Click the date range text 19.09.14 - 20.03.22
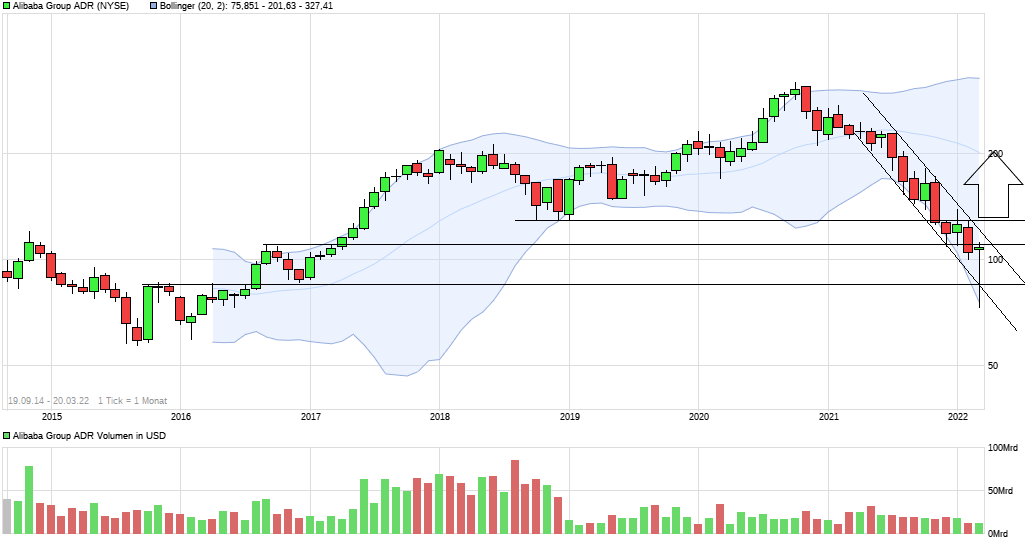This screenshot has width=1025, height=544. click(48, 400)
